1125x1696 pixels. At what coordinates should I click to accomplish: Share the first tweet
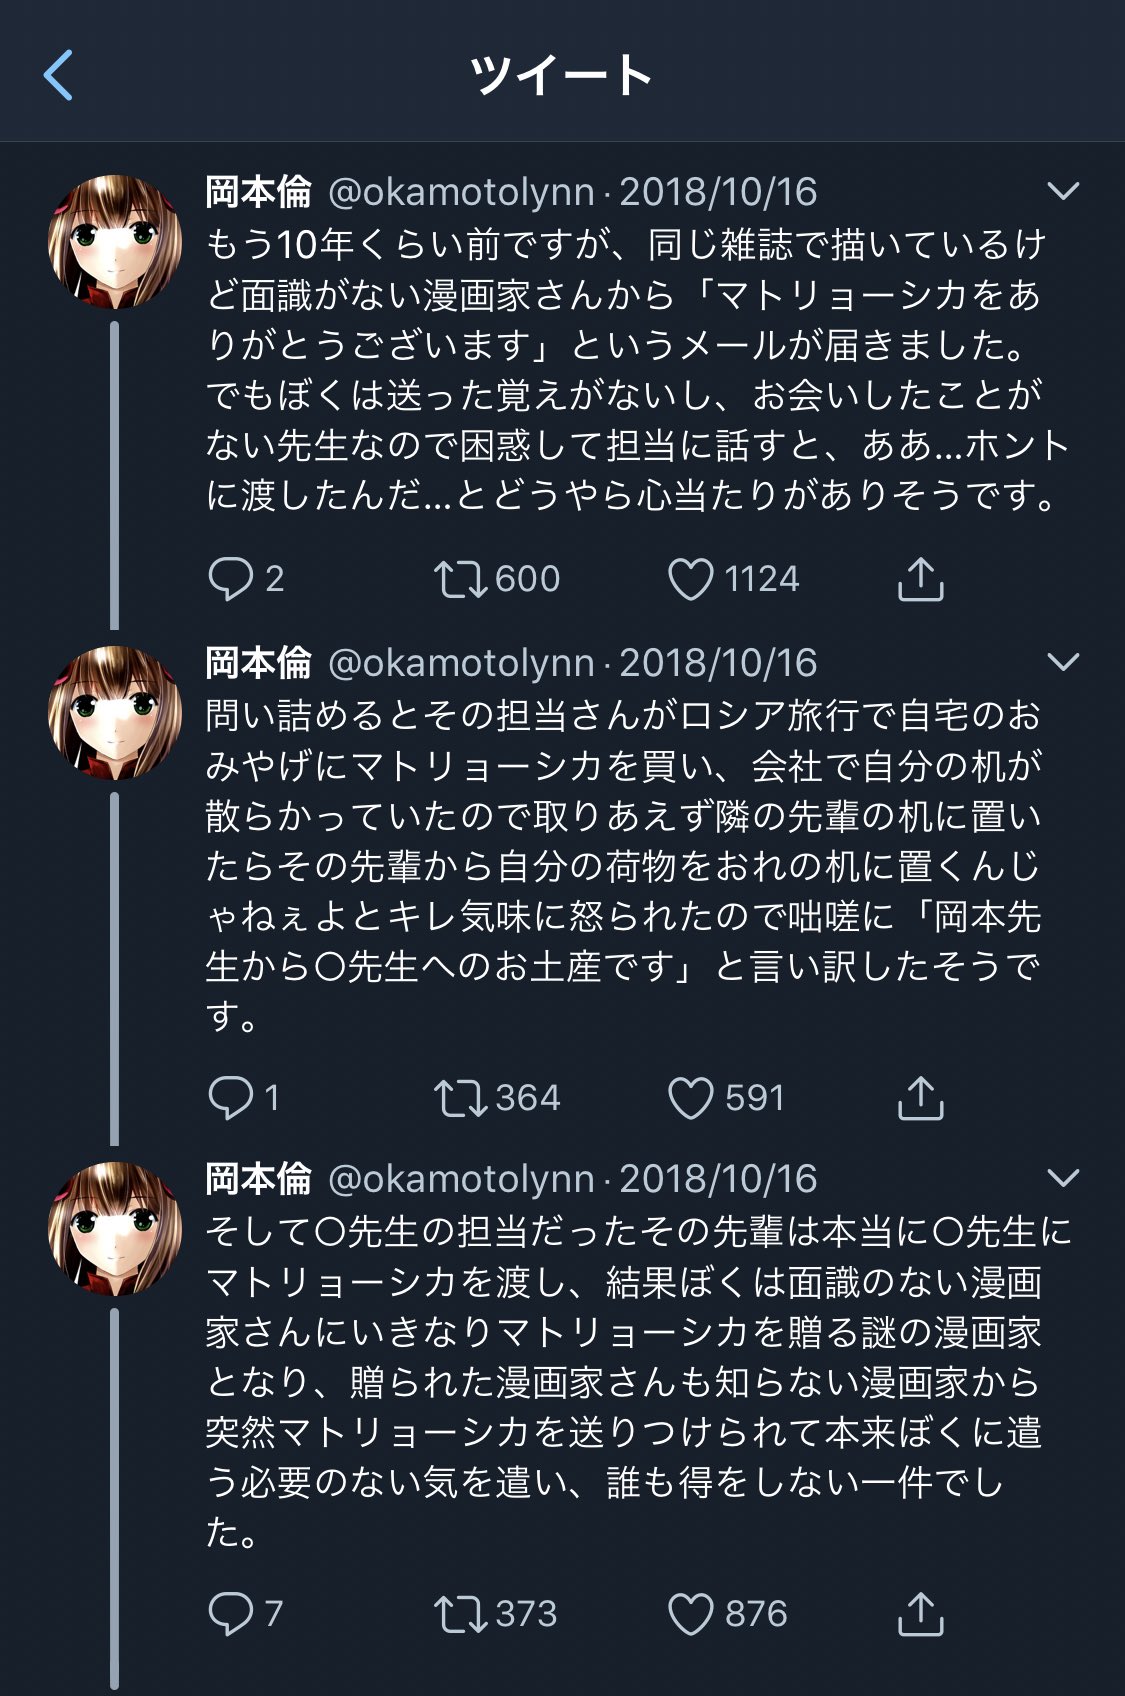tap(920, 579)
